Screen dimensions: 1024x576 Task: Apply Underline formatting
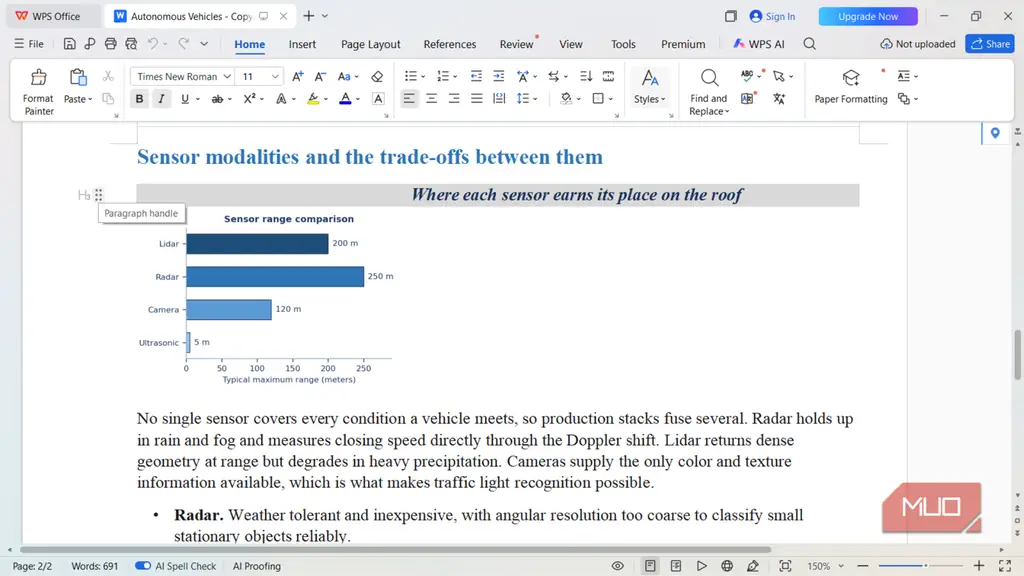185,99
